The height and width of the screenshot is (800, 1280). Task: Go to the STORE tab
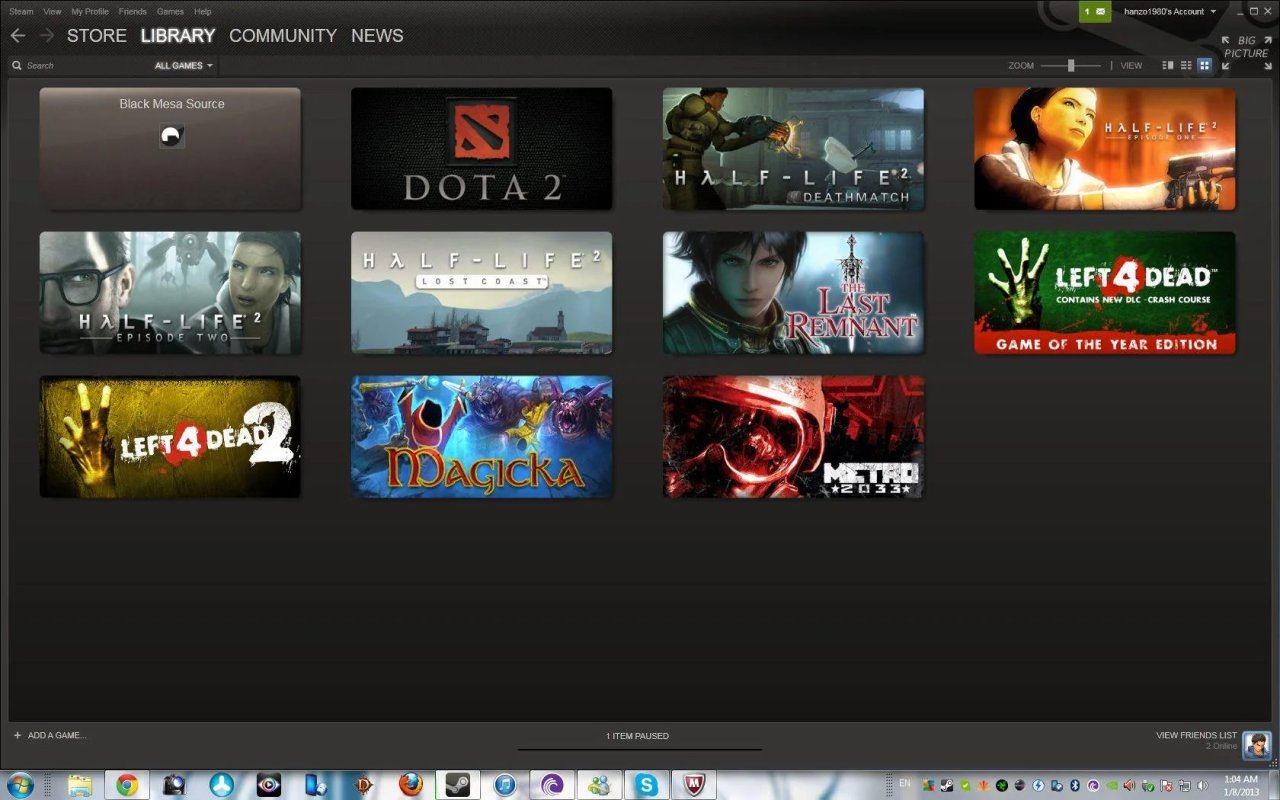tap(97, 36)
